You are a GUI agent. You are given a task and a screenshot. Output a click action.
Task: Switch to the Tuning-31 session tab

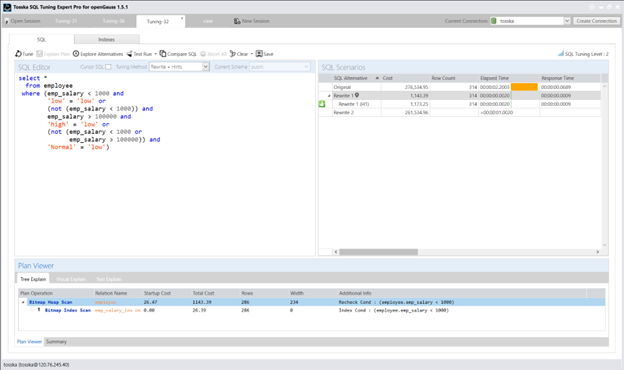pos(66,21)
